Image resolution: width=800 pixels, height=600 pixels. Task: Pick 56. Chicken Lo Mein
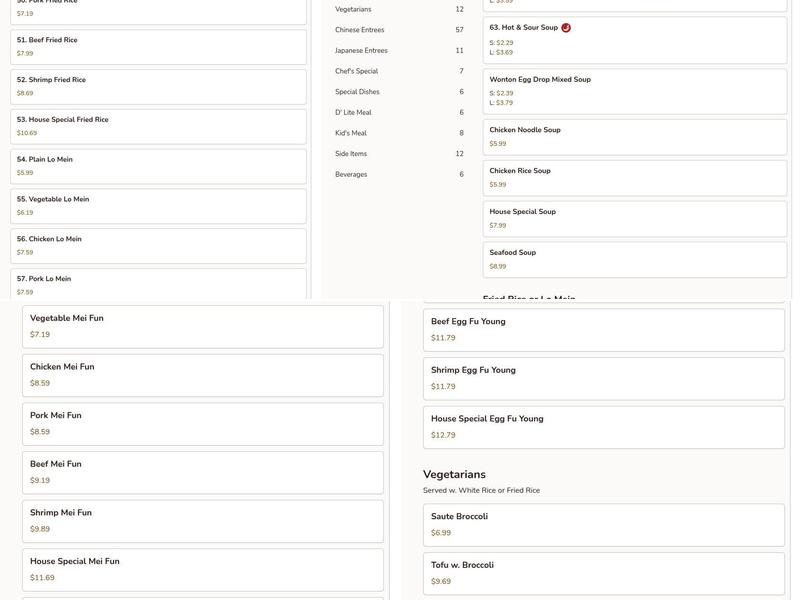click(x=158, y=245)
